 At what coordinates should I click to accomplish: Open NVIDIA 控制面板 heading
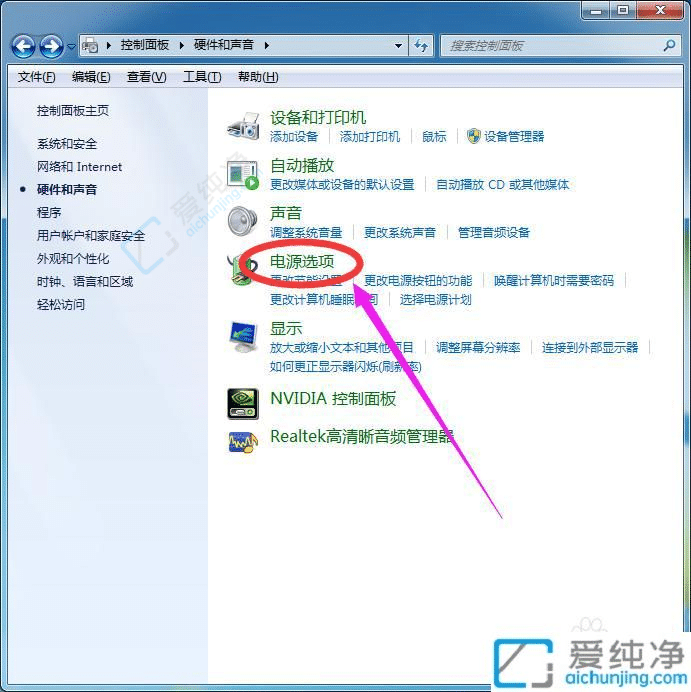click(333, 399)
